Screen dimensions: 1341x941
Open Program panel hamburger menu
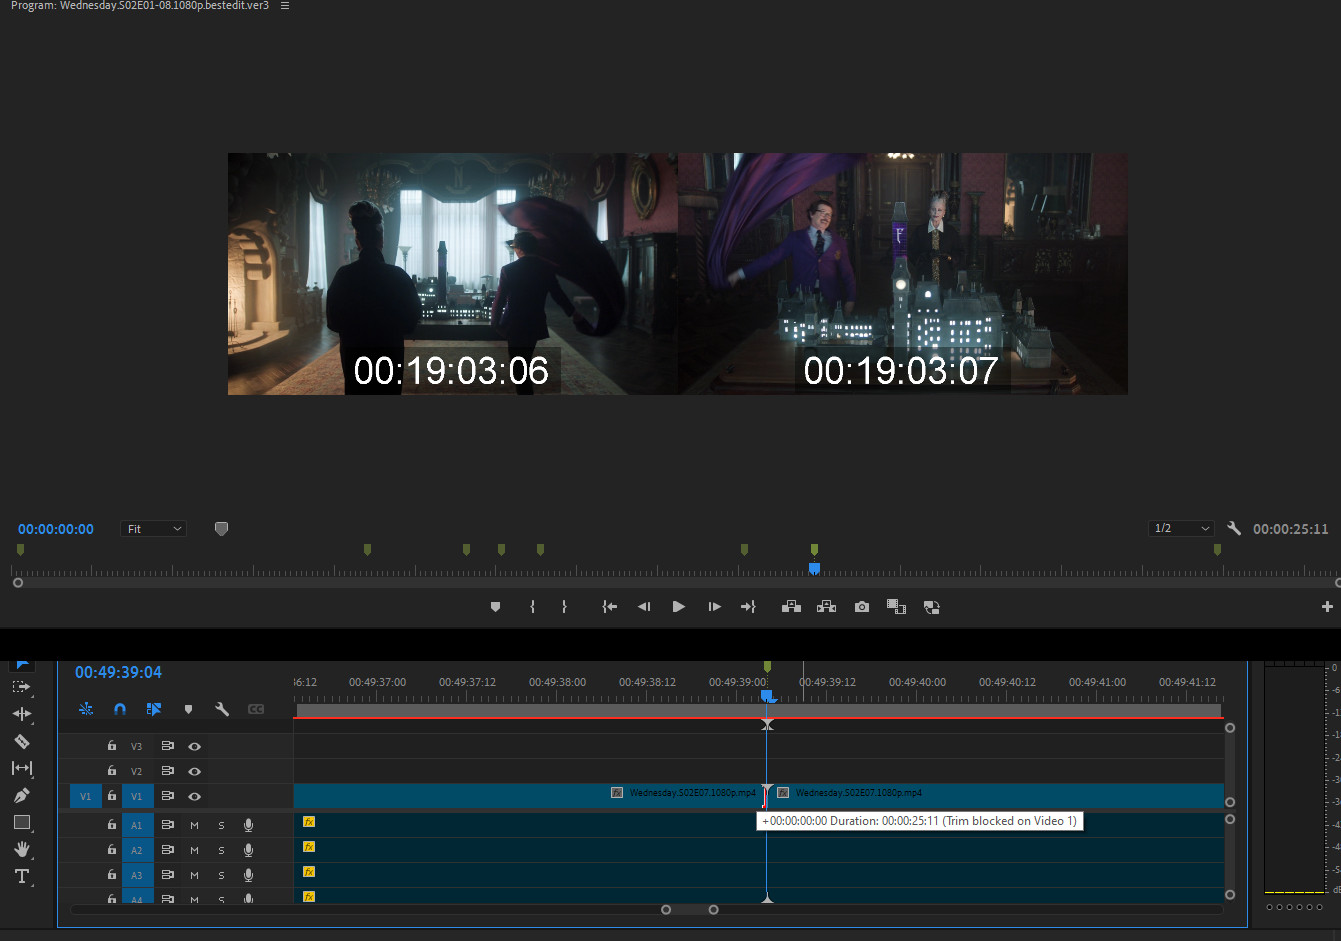tap(285, 6)
